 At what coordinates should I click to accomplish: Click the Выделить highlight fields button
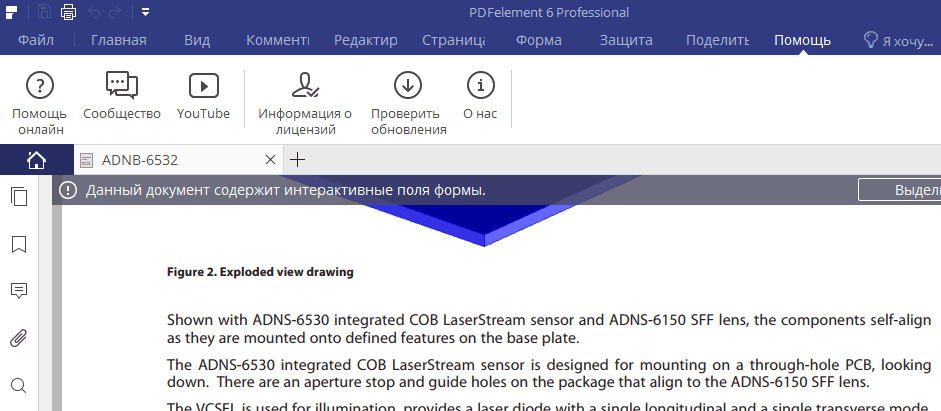(x=899, y=190)
